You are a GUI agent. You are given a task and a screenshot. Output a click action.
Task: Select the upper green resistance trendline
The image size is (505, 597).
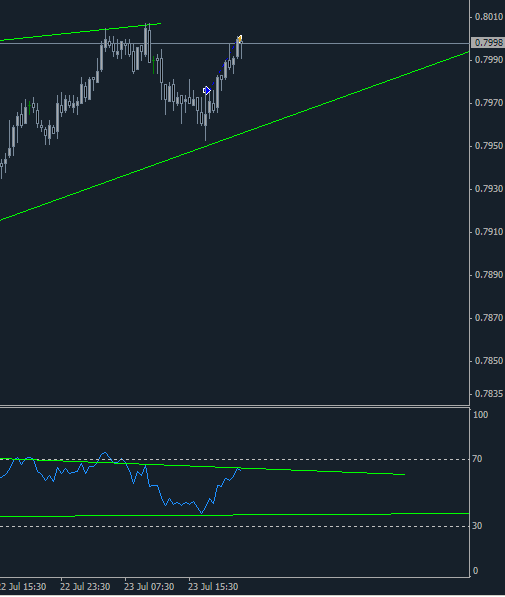pos(80,32)
